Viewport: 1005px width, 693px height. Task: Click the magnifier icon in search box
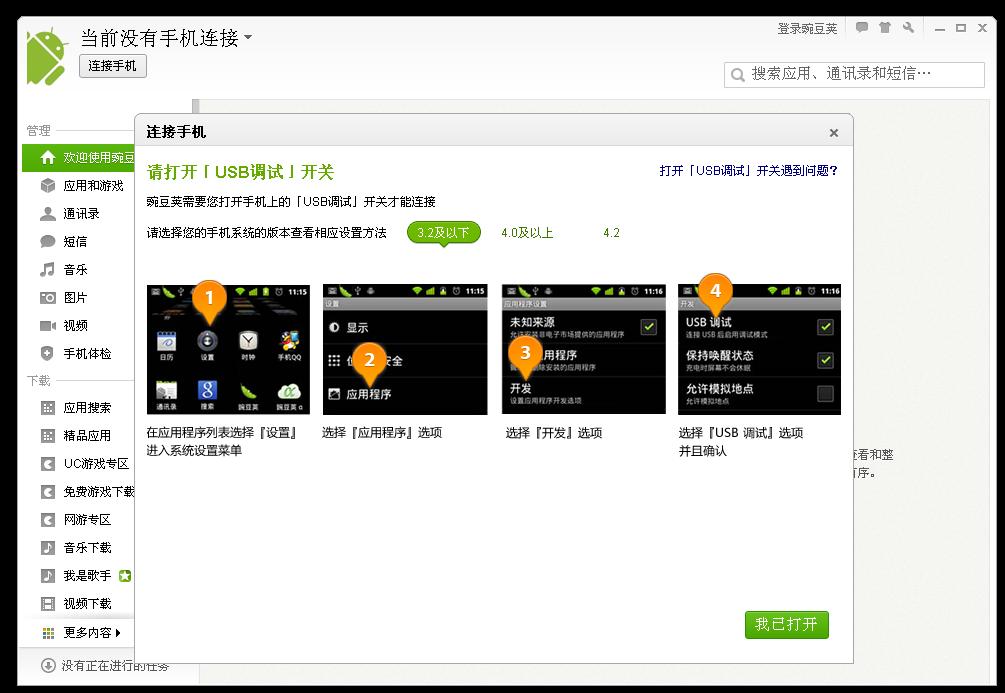point(738,75)
